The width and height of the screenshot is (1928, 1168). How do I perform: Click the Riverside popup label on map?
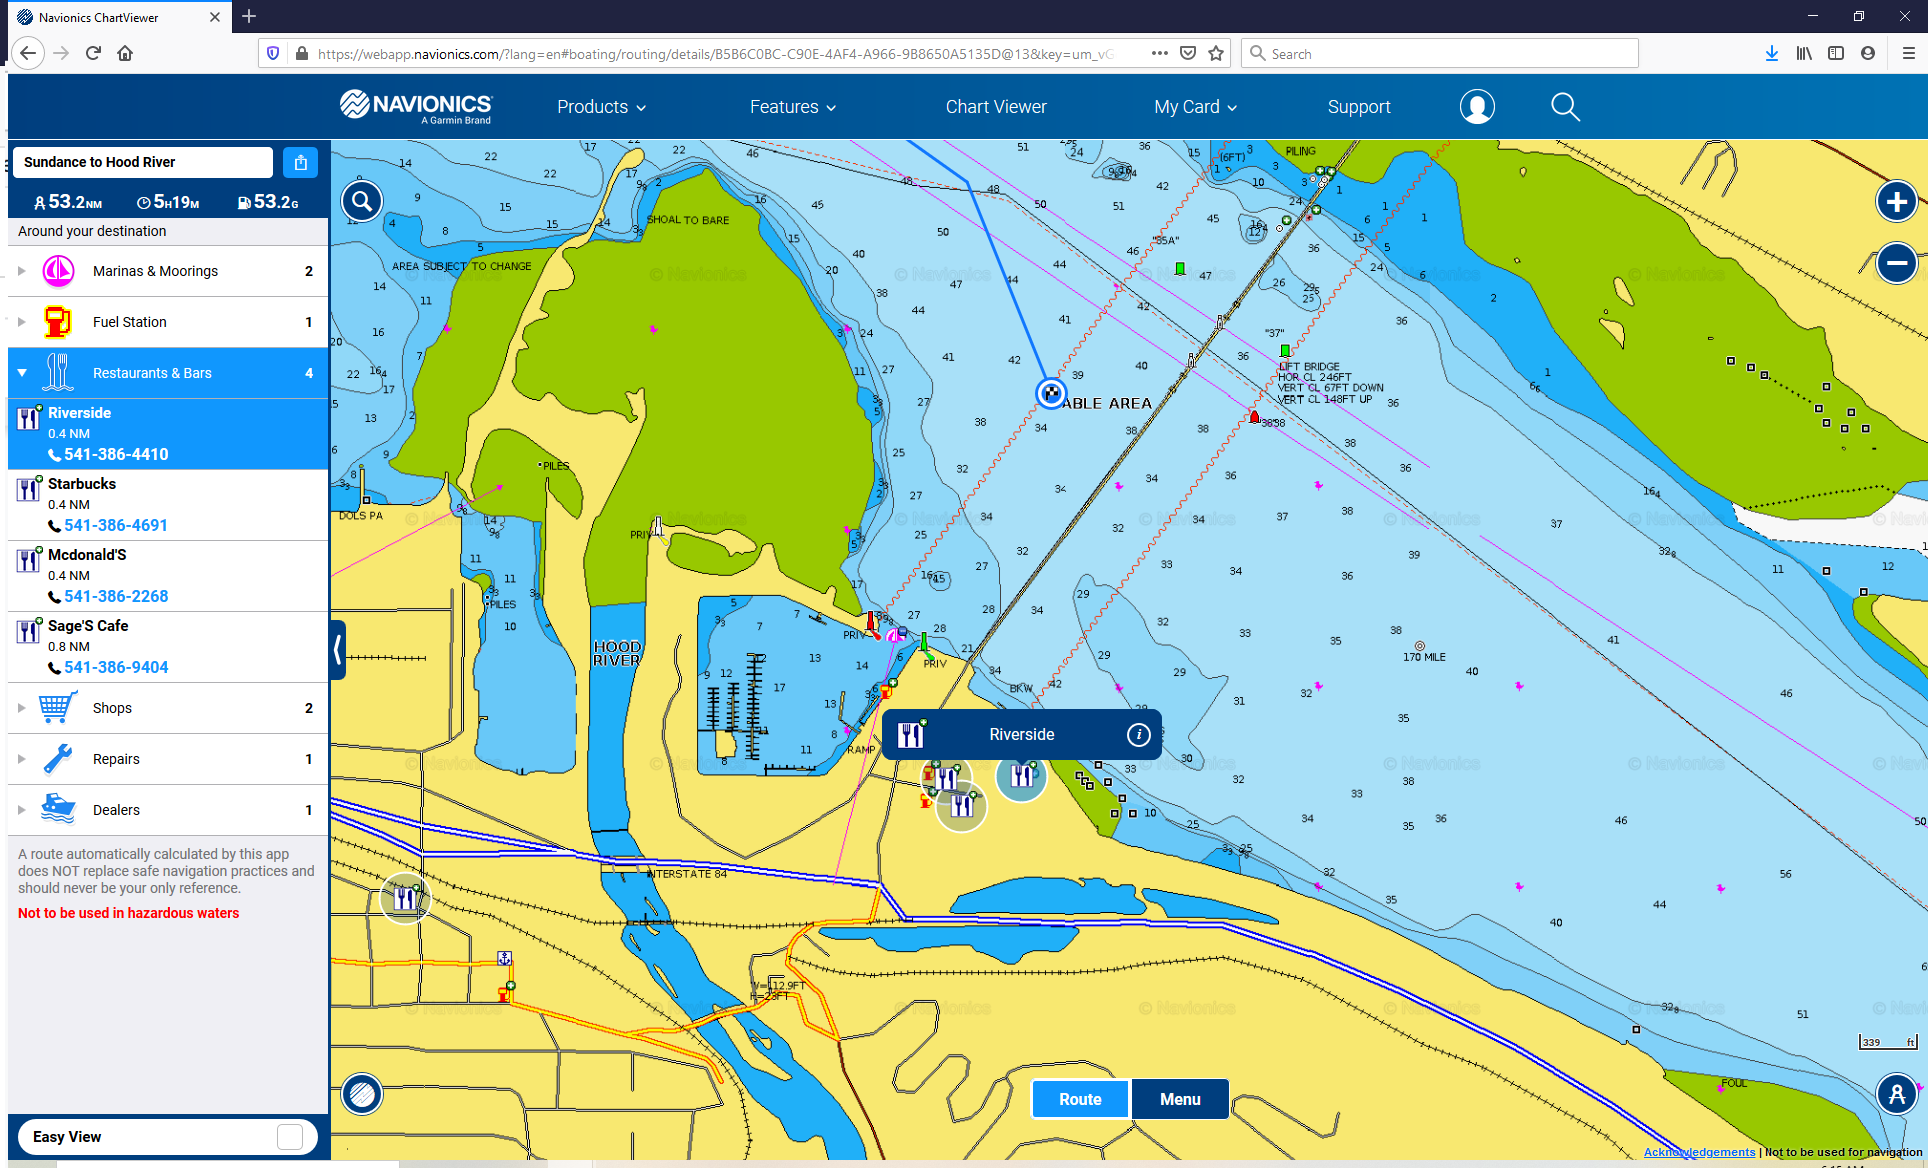pos(1021,735)
